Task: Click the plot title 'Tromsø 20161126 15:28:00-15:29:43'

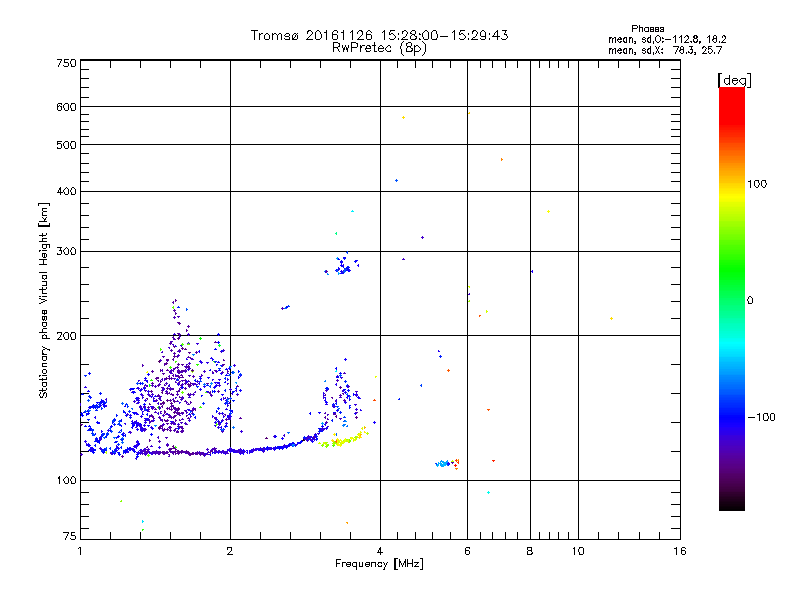Action: [379, 35]
